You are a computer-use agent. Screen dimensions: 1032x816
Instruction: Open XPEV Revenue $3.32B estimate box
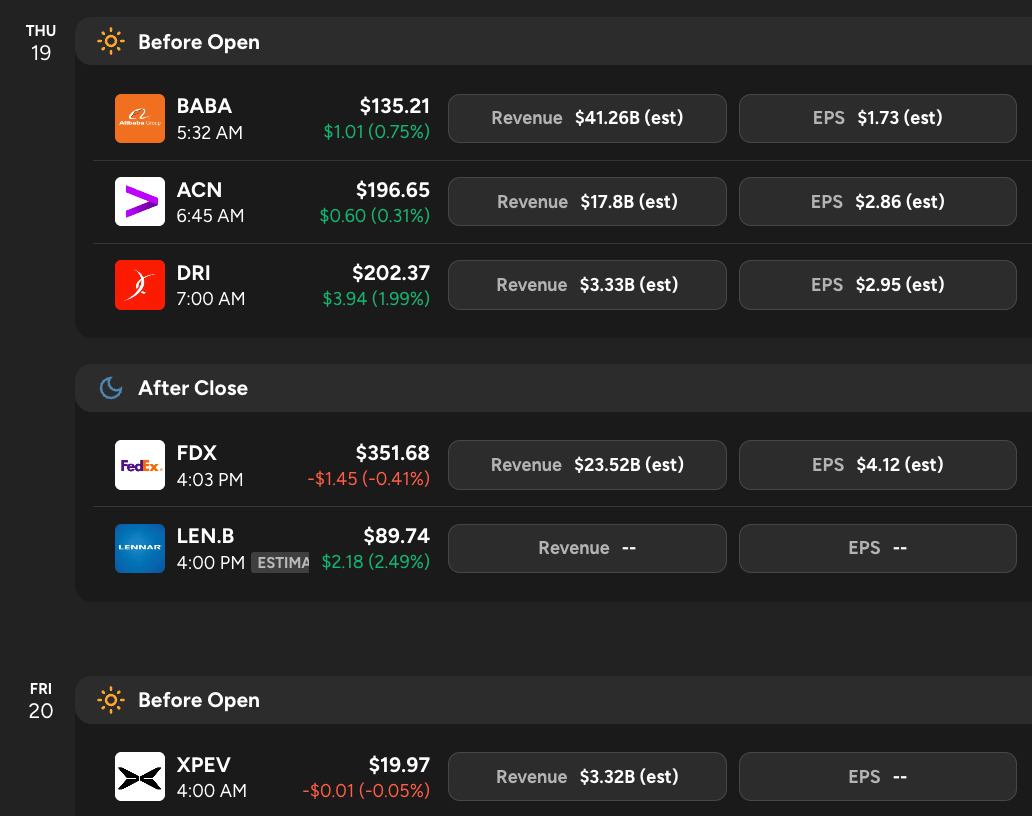point(587,777)
